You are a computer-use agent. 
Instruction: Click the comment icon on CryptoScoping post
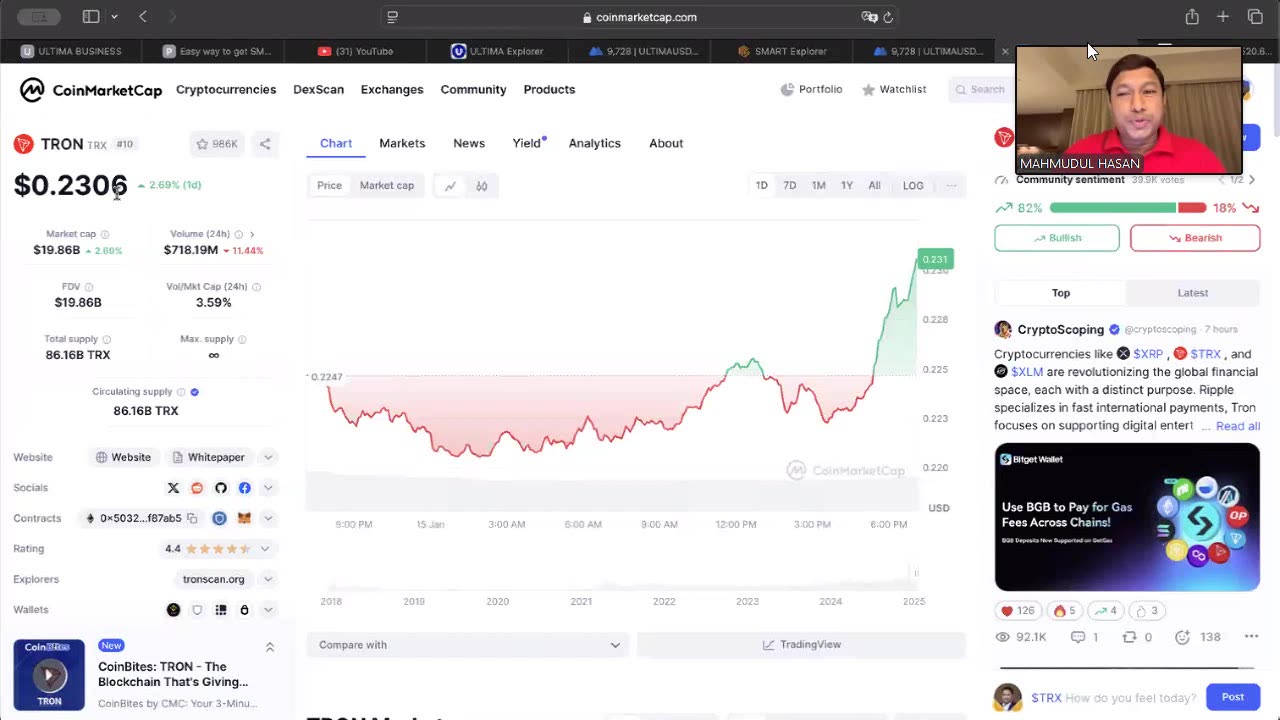coord(1078,637)
